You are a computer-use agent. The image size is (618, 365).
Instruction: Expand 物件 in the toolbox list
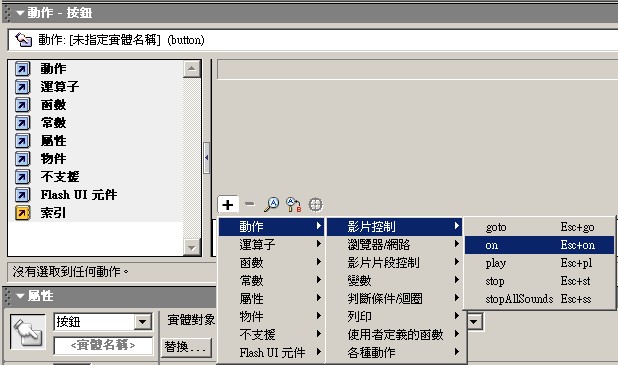(54, 158)
